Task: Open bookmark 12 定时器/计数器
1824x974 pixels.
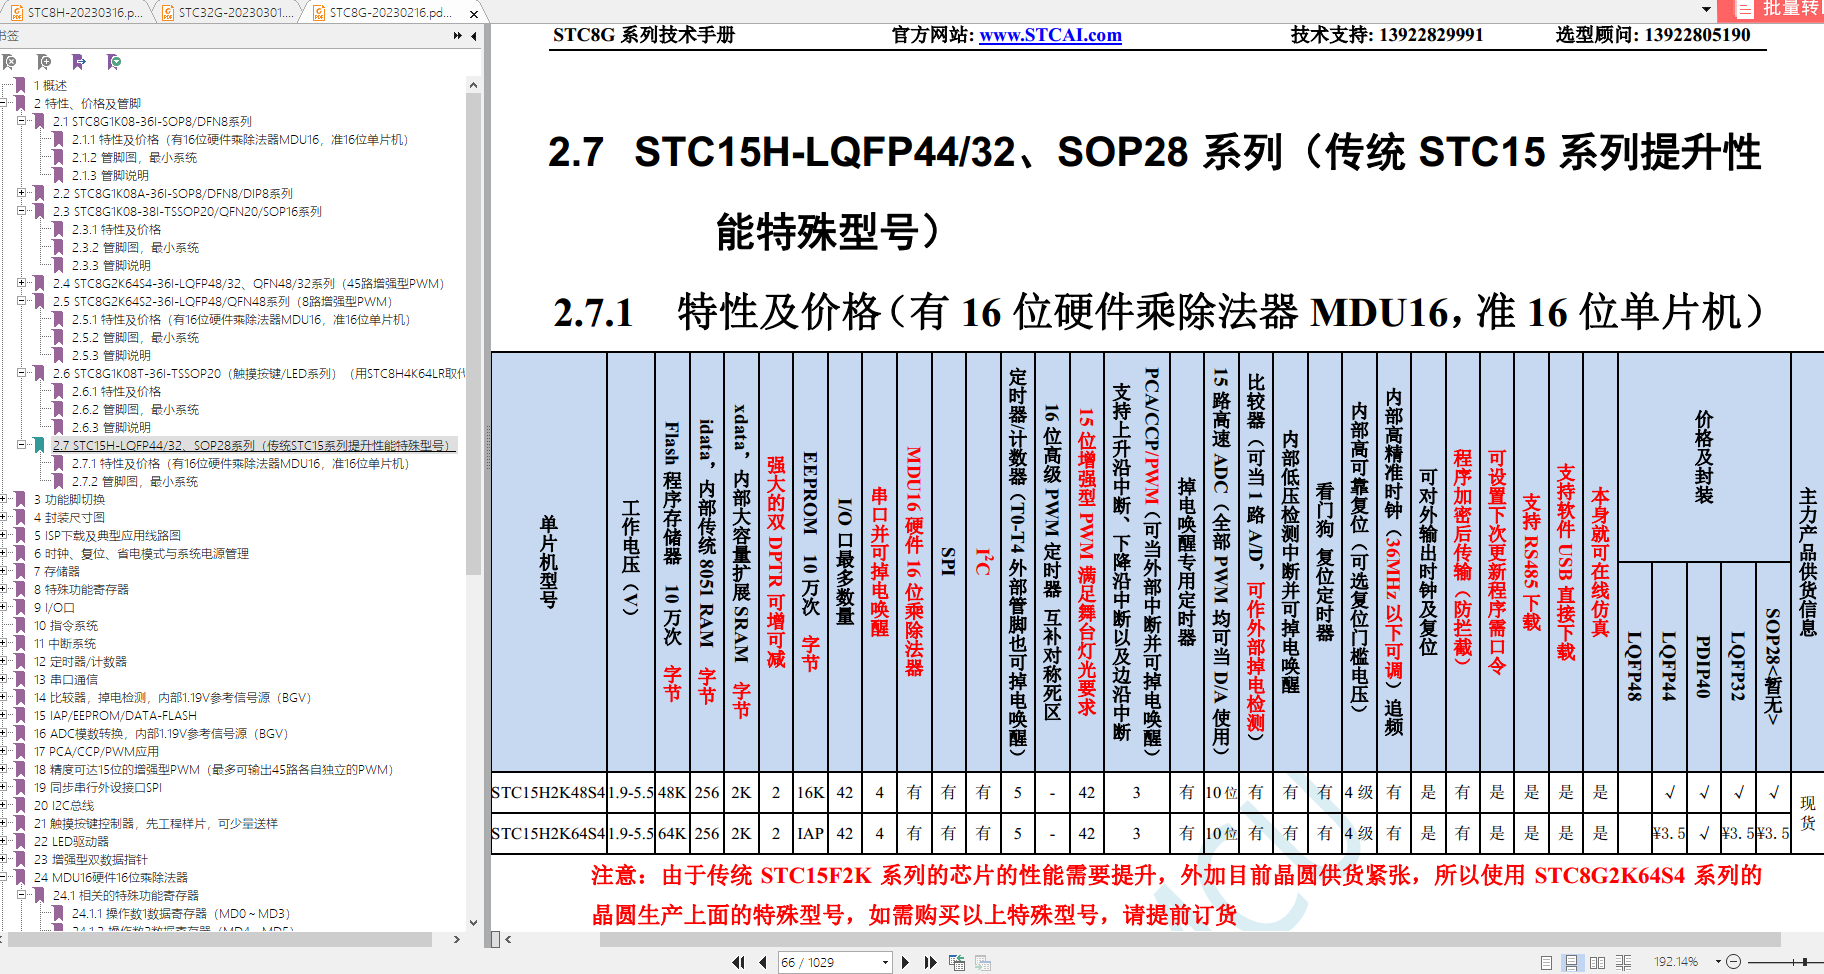Action: [x=80, y=662]
